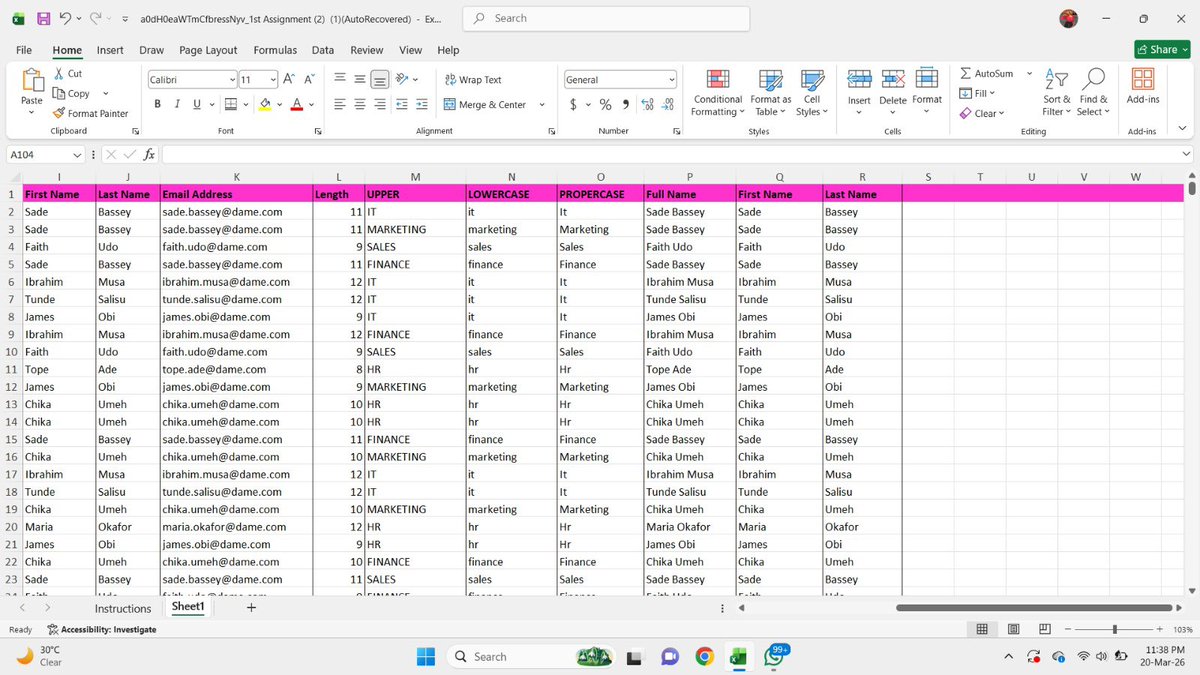Open Conditional Formatting

[718, 93]
